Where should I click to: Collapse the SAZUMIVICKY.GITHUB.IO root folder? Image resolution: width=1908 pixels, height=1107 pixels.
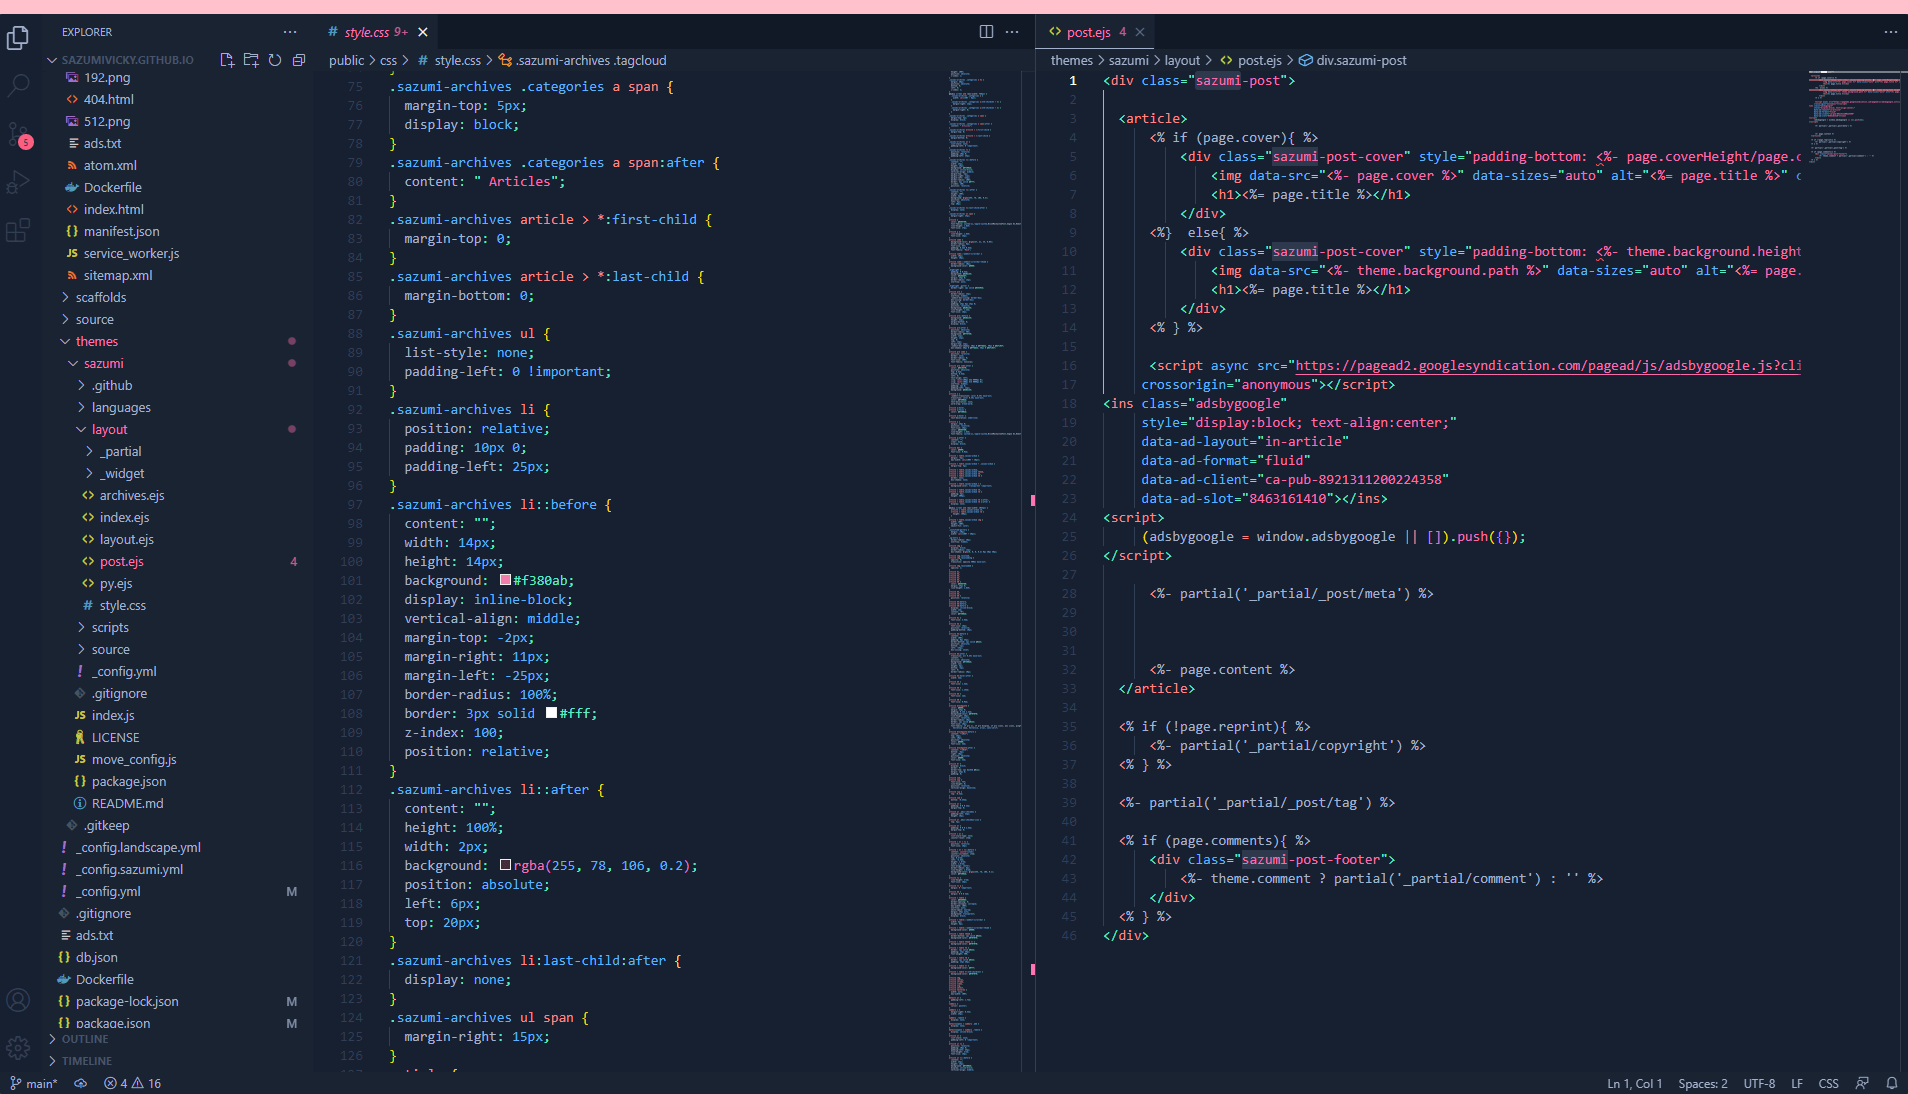(125, 60)
